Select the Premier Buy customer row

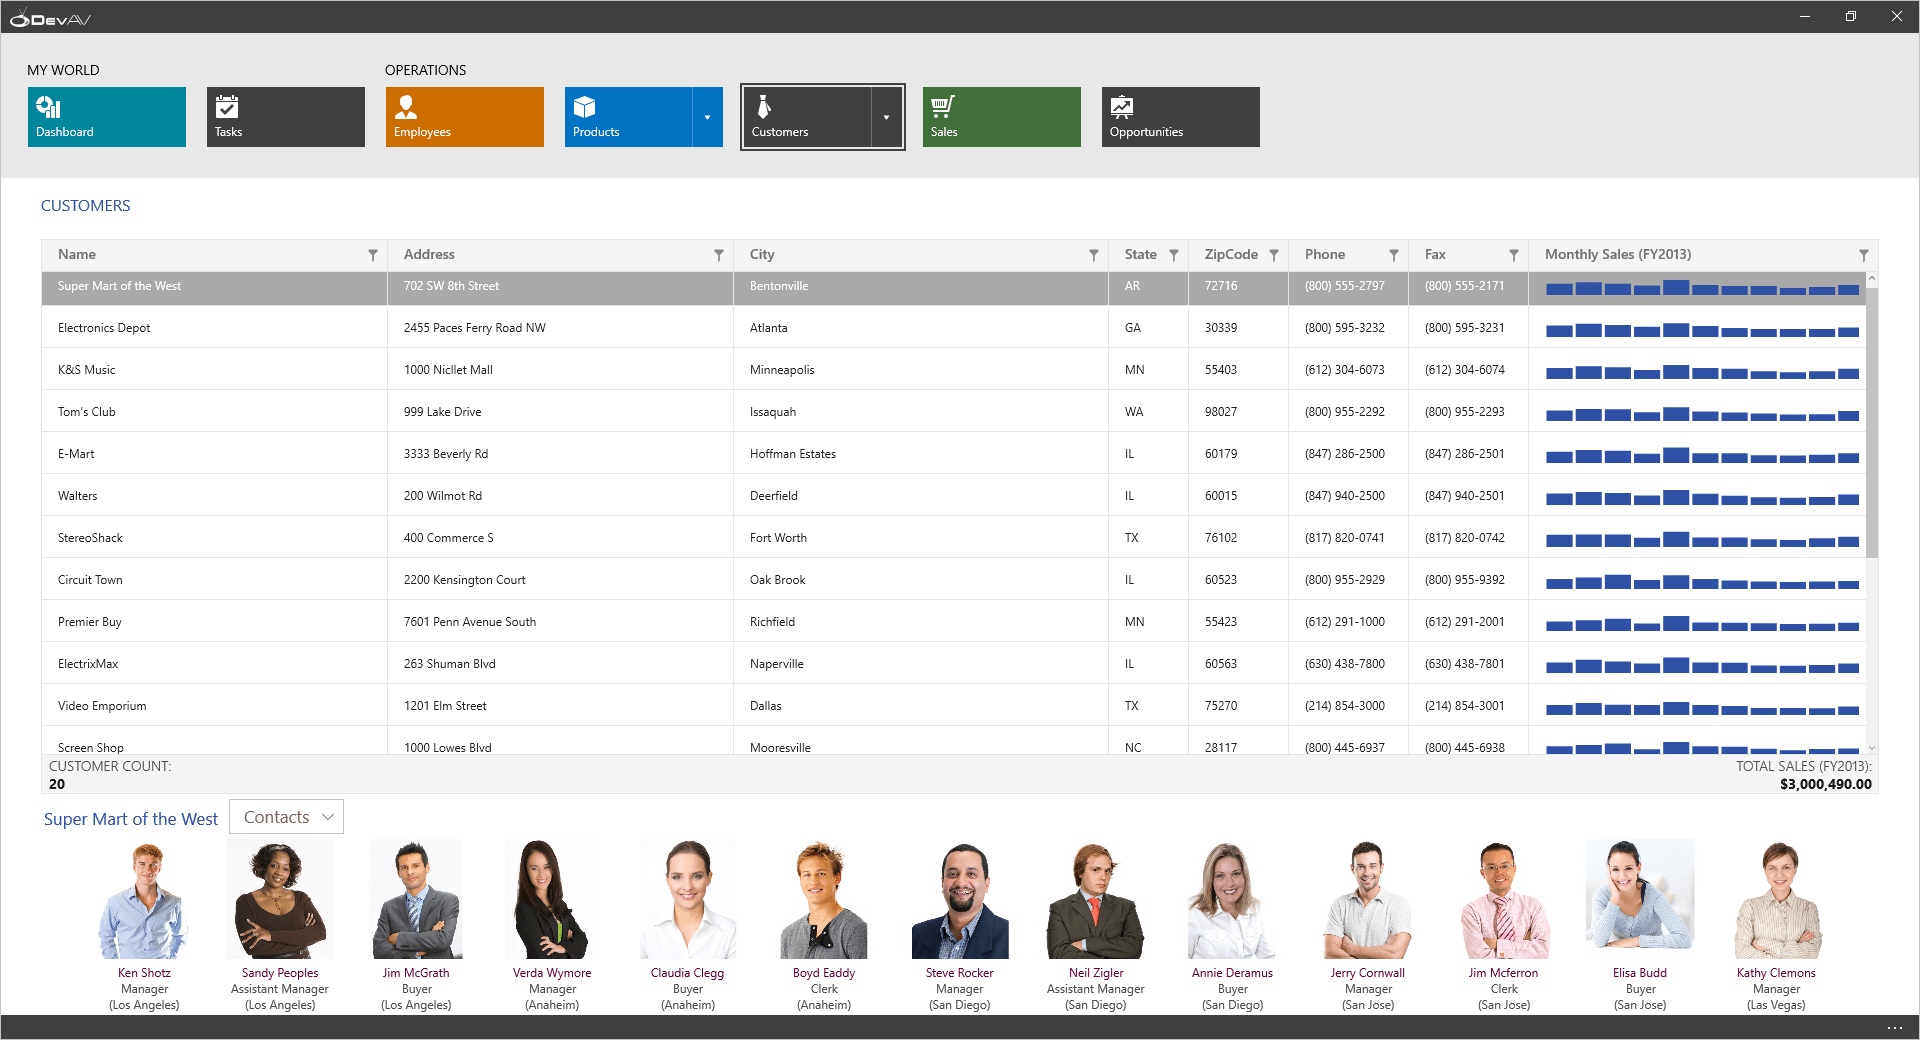coord(954,622)
